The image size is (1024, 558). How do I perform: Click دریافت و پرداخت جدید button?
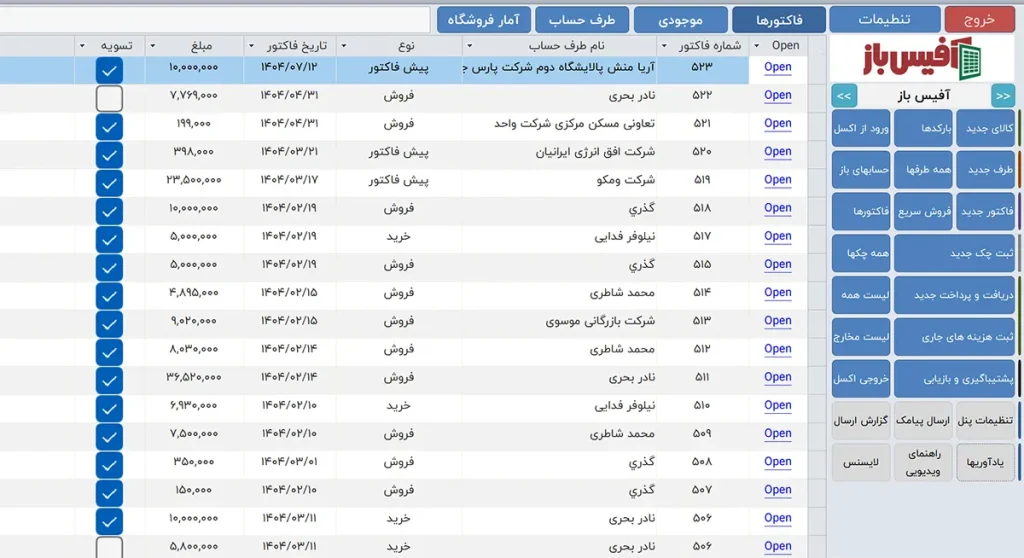(x=955, y=295)
